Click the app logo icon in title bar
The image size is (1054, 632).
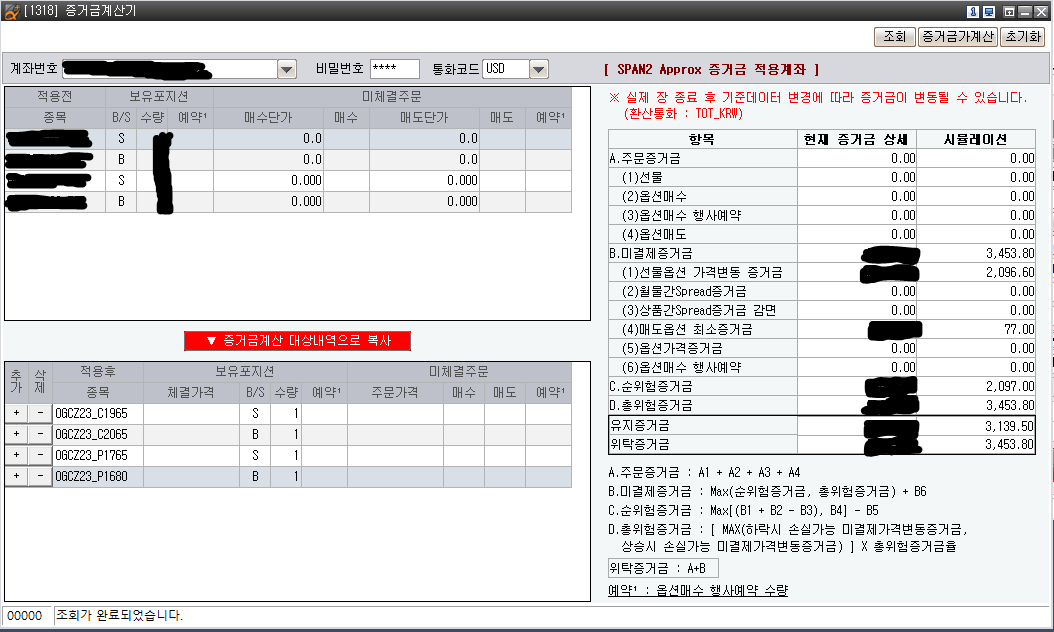point(11,11)
